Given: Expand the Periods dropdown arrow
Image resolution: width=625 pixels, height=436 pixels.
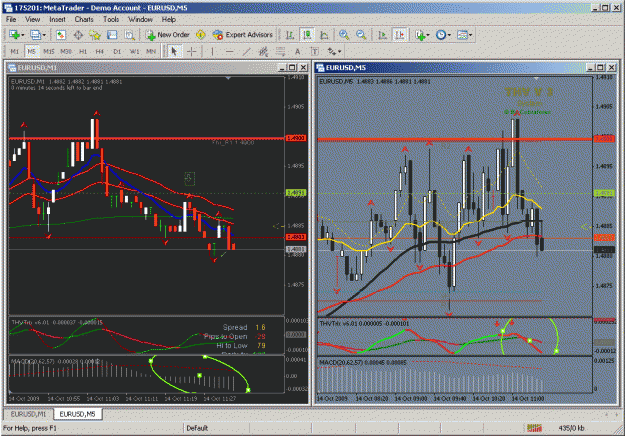Looking at the screenshot, I should tap(449, 35).
